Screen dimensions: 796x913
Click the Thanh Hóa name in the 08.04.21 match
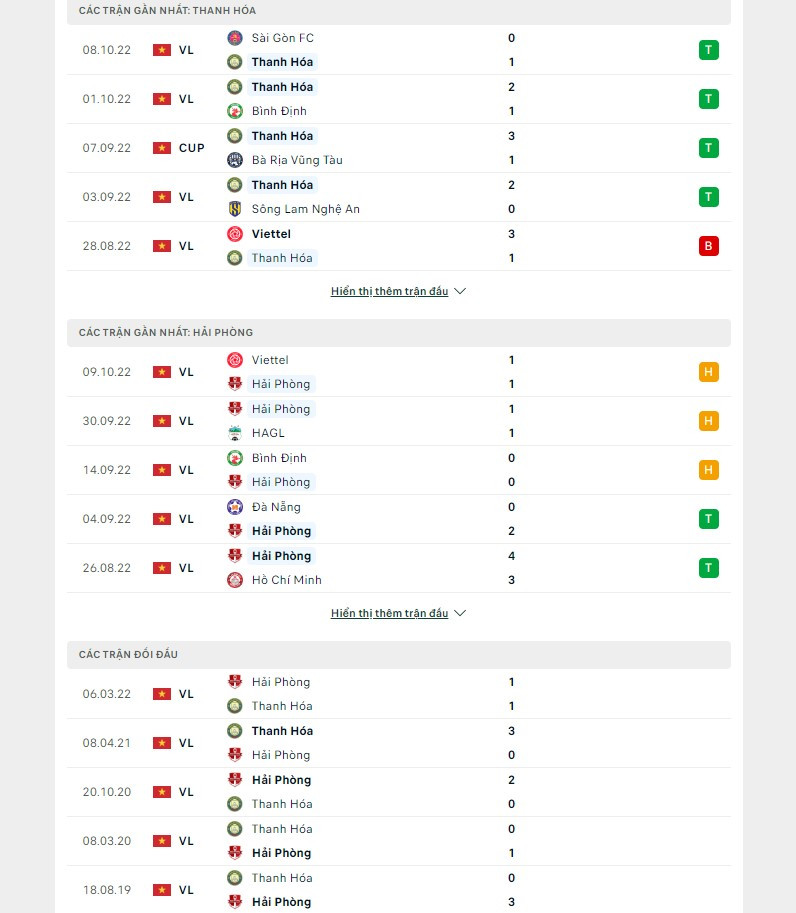tap(282, 731)
